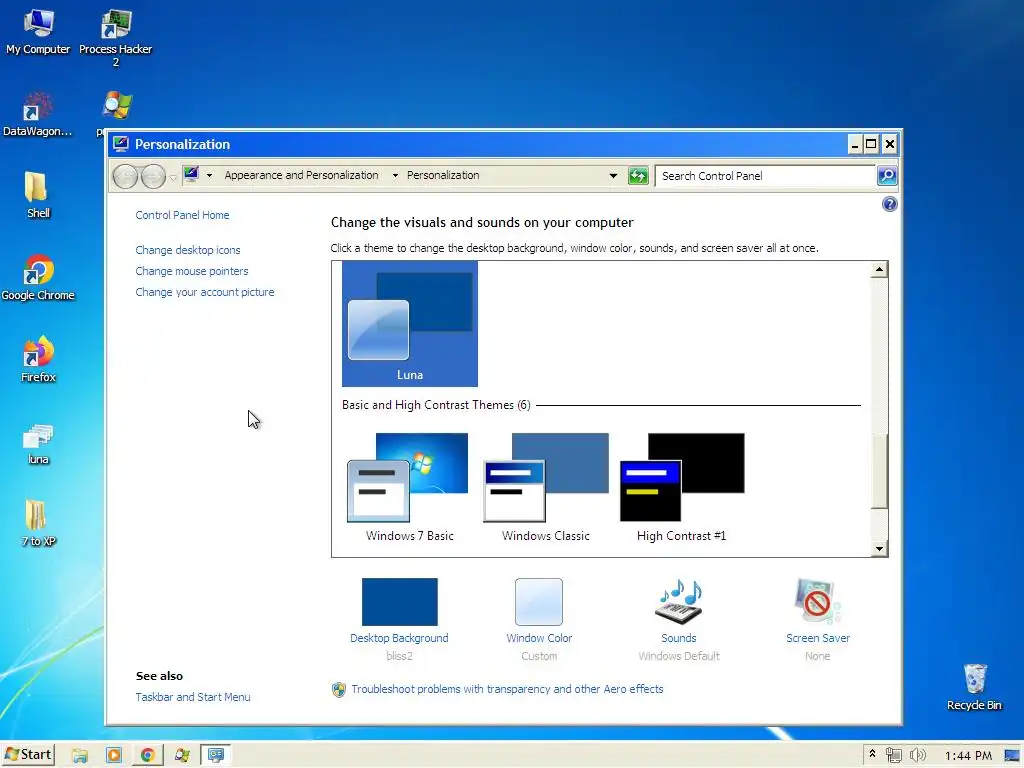Image resolution: width=1024 pixels, height=768 pixels.
Task: Select the Windows Classic theme
Action: 546,487
